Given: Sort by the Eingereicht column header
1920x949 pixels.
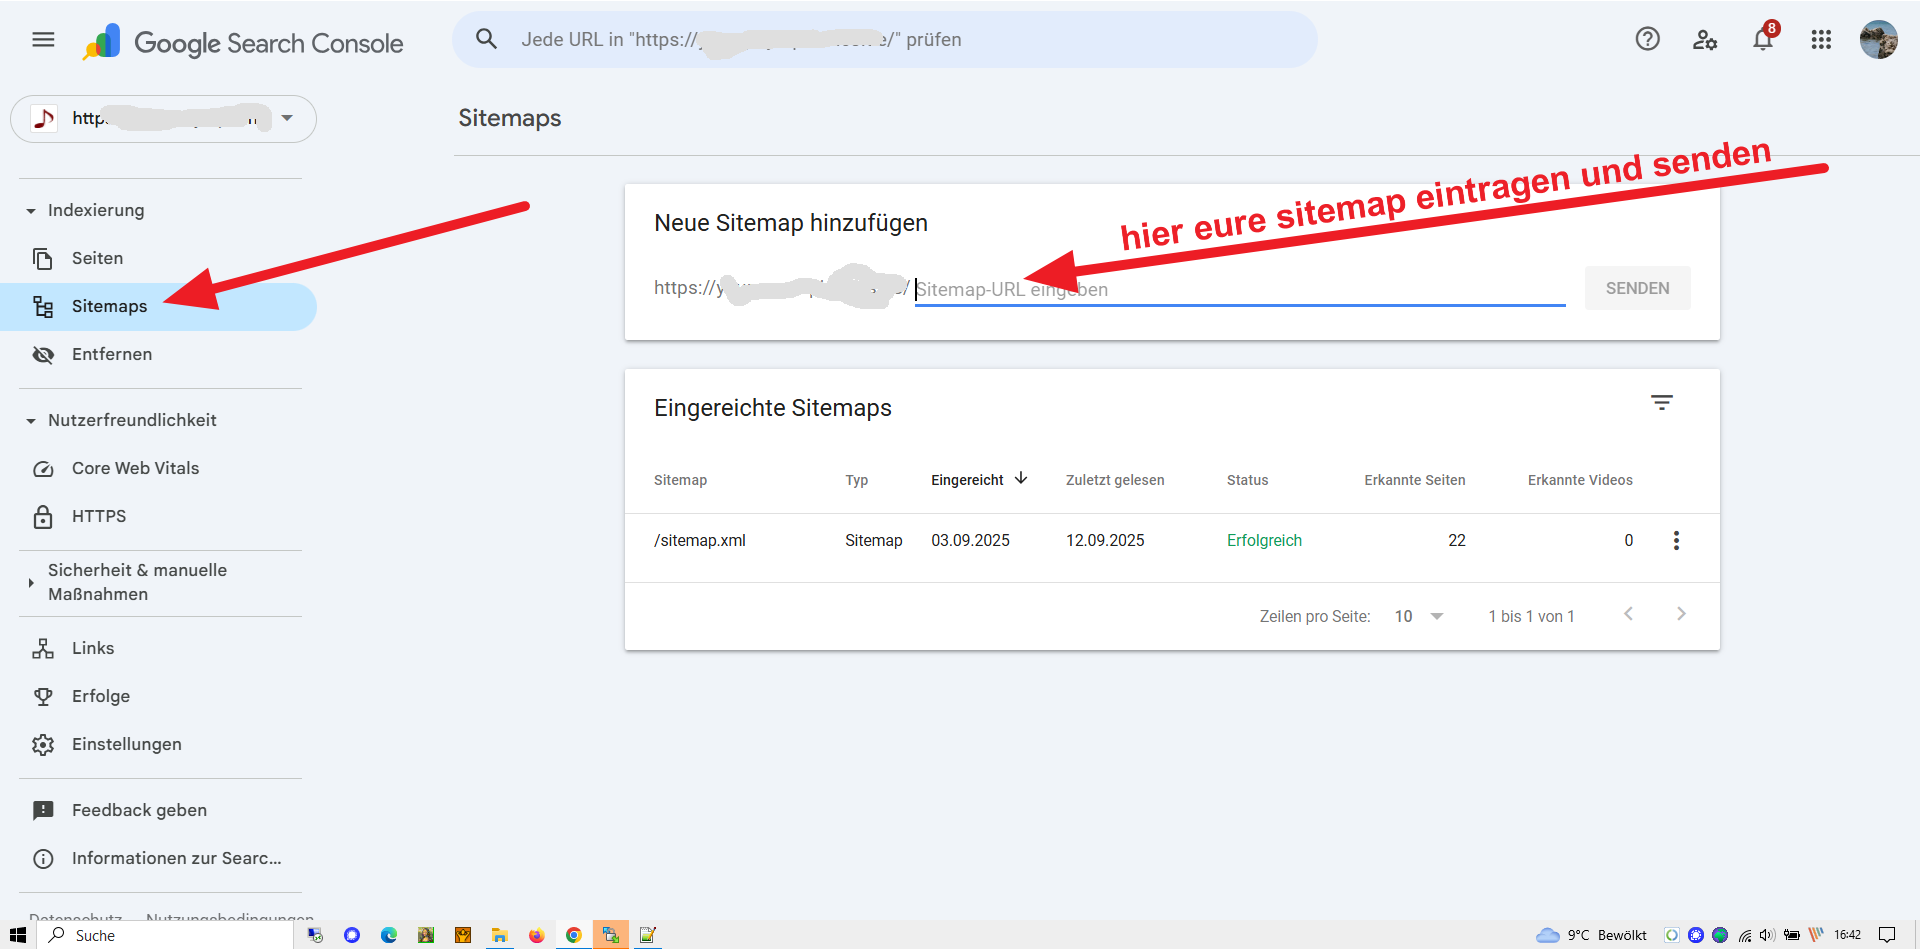Looking at the screenshot, I should (x=967, y=481).
